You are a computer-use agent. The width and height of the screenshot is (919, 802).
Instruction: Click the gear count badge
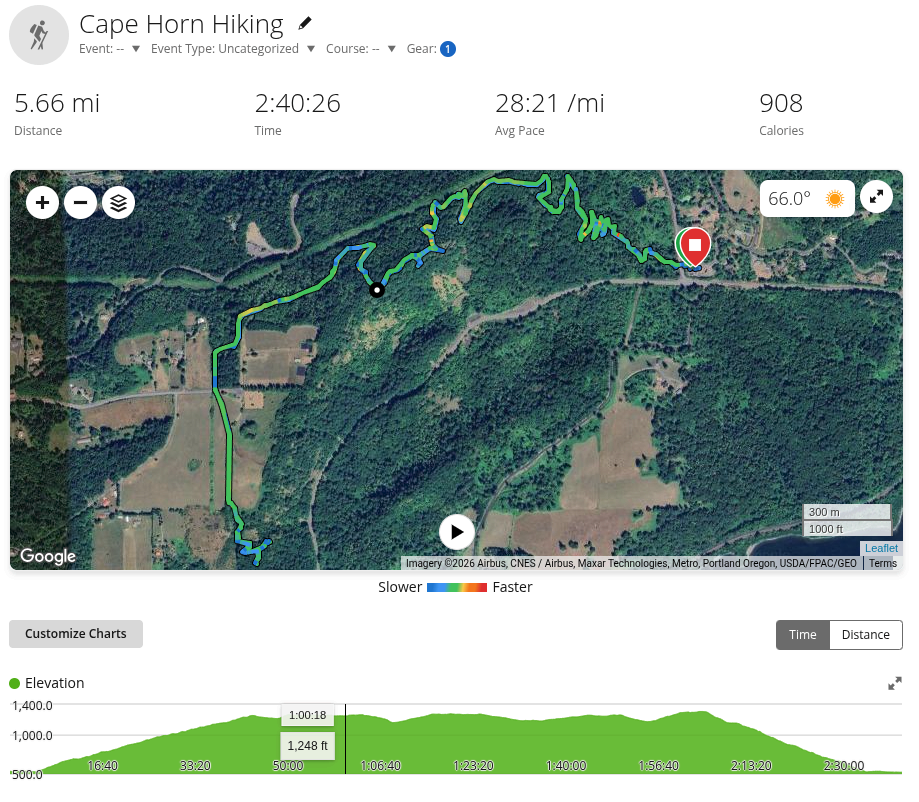point(448,49)
